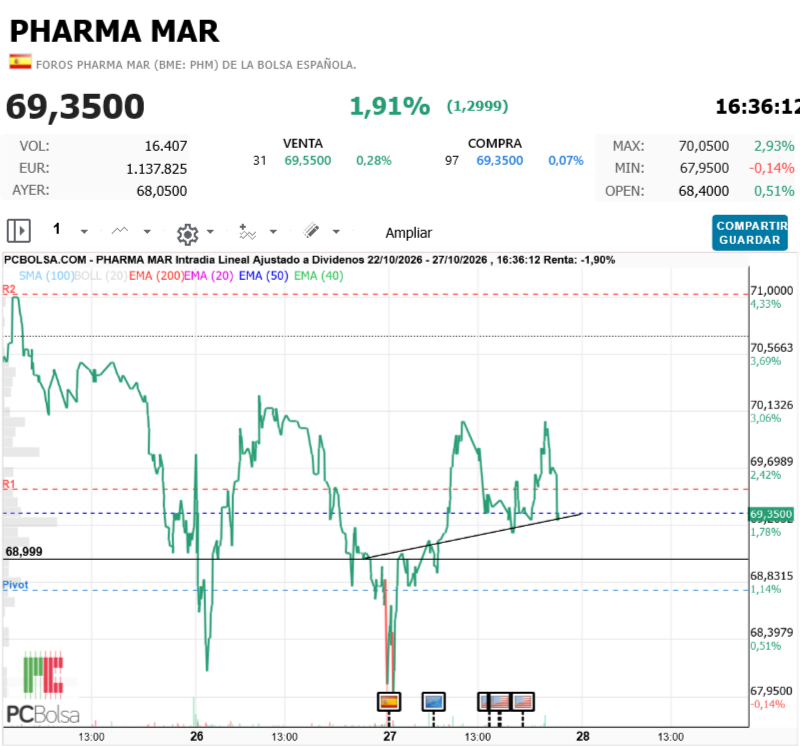Click the VENTA volume 31
This screenshot has width=800, height=746.
[x=260, y=161]
